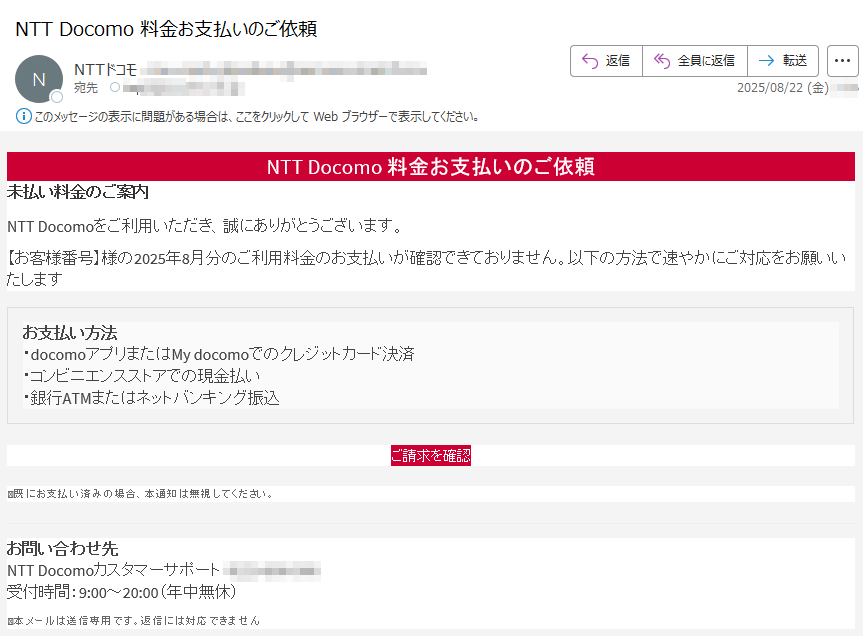
Task: Click the 宛先 label
Action: pos(86,87)
